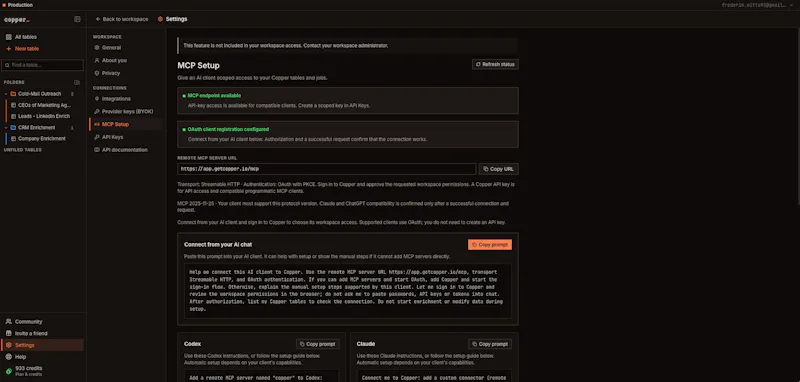The height and width of the screenshot is (382, 800).
Task: Copy the Claude prompt
Action: (490, 344)
